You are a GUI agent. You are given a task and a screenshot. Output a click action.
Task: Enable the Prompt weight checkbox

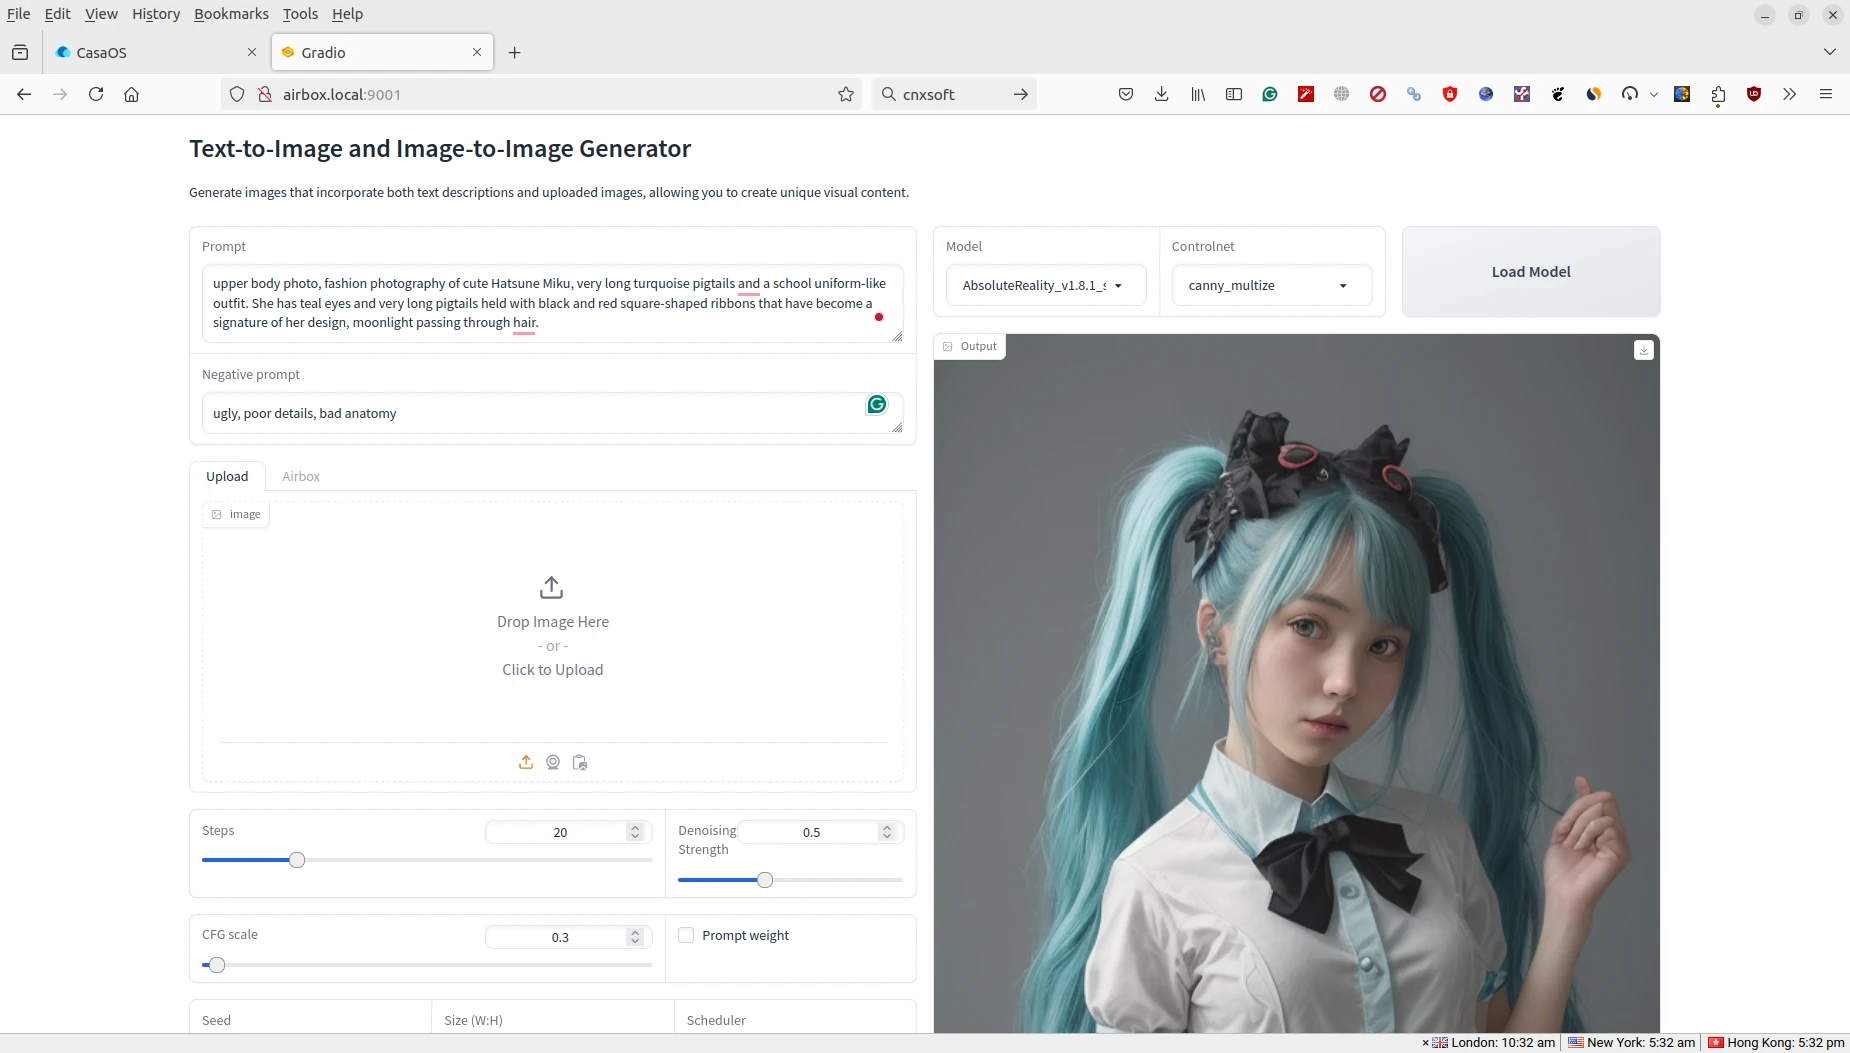point(686,935)
